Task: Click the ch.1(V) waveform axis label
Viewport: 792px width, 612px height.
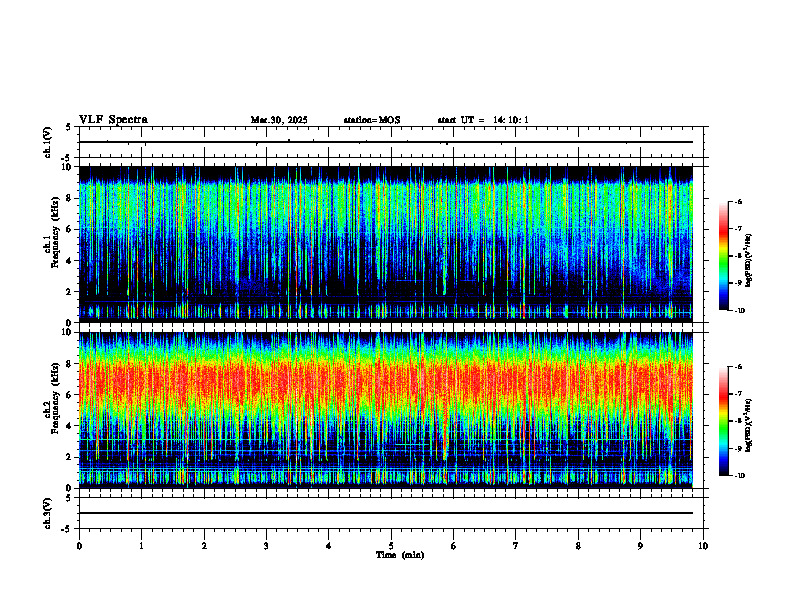Action: coord(48,142)
